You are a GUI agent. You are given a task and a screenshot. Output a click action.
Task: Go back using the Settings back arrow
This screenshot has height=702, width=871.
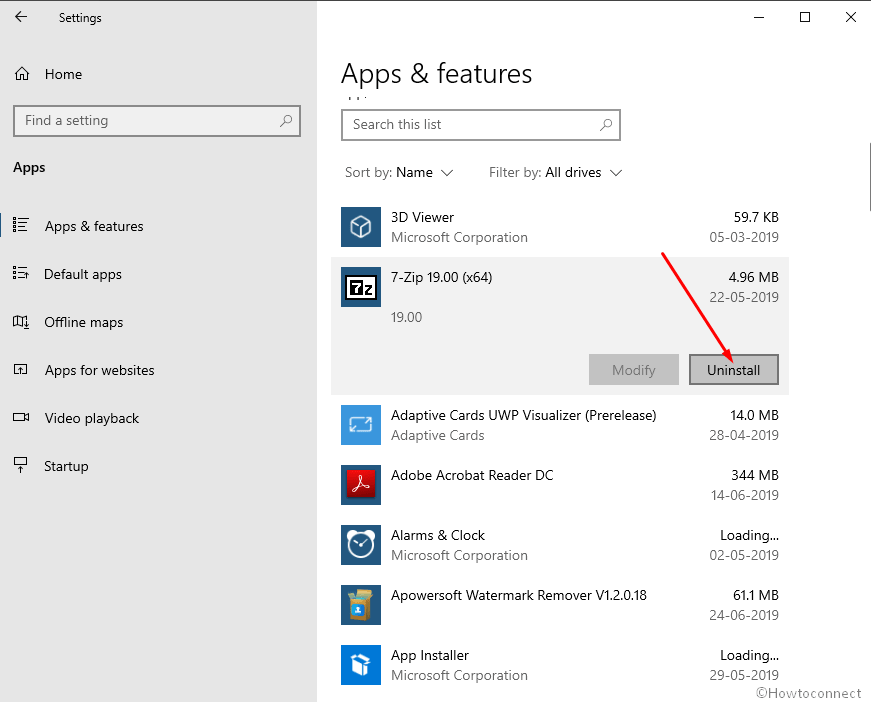[x=21, y=17]
